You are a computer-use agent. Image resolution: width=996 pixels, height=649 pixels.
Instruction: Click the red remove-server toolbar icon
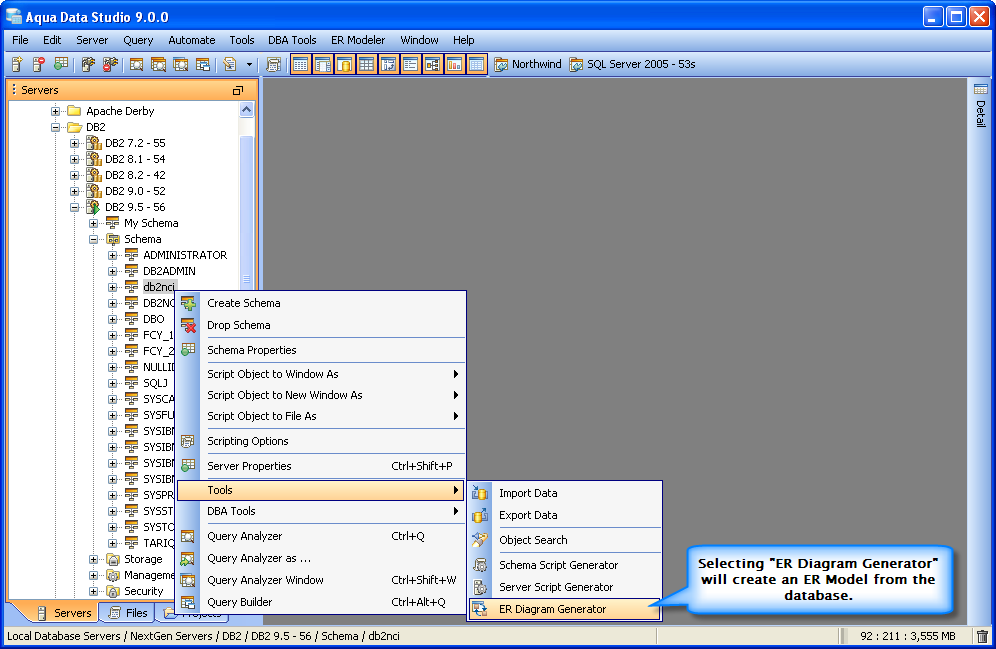tap(39, 64)
